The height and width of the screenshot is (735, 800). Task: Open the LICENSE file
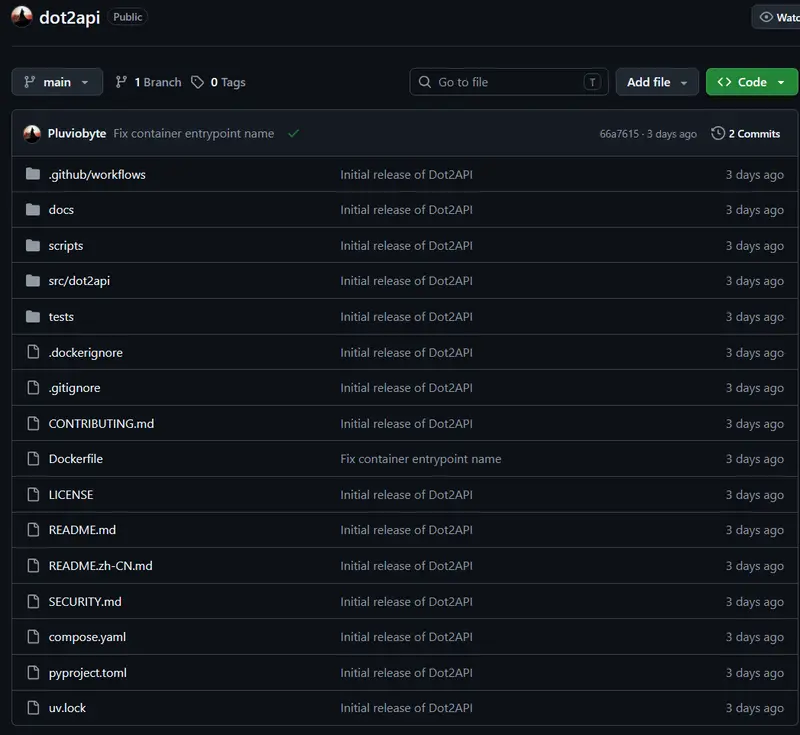point(71,494)
